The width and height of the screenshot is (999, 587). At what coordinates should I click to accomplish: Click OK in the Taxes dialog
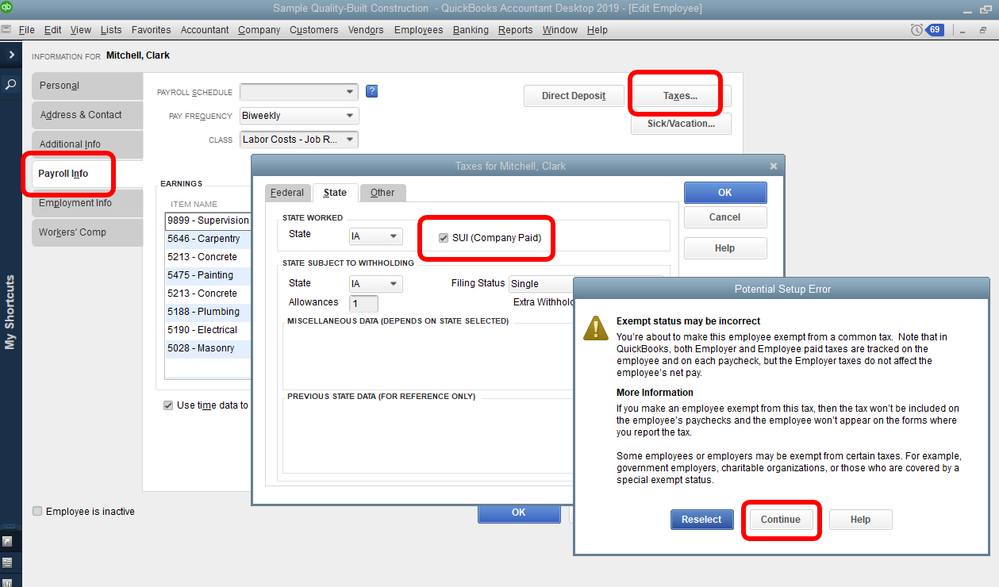tap(725, 192)
